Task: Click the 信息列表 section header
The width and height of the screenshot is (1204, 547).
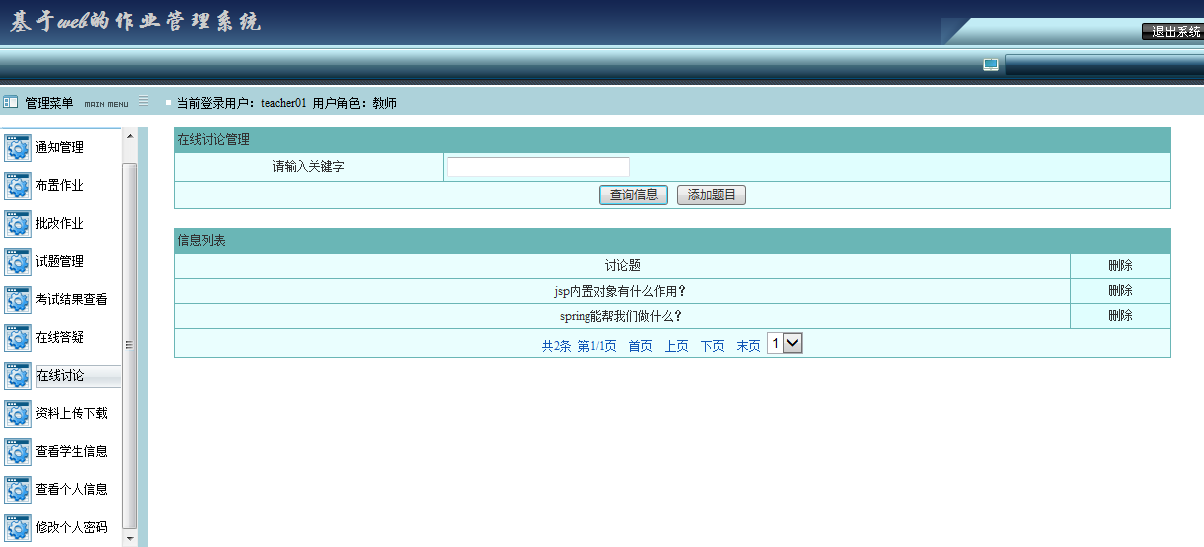Action: coord(672,241)
